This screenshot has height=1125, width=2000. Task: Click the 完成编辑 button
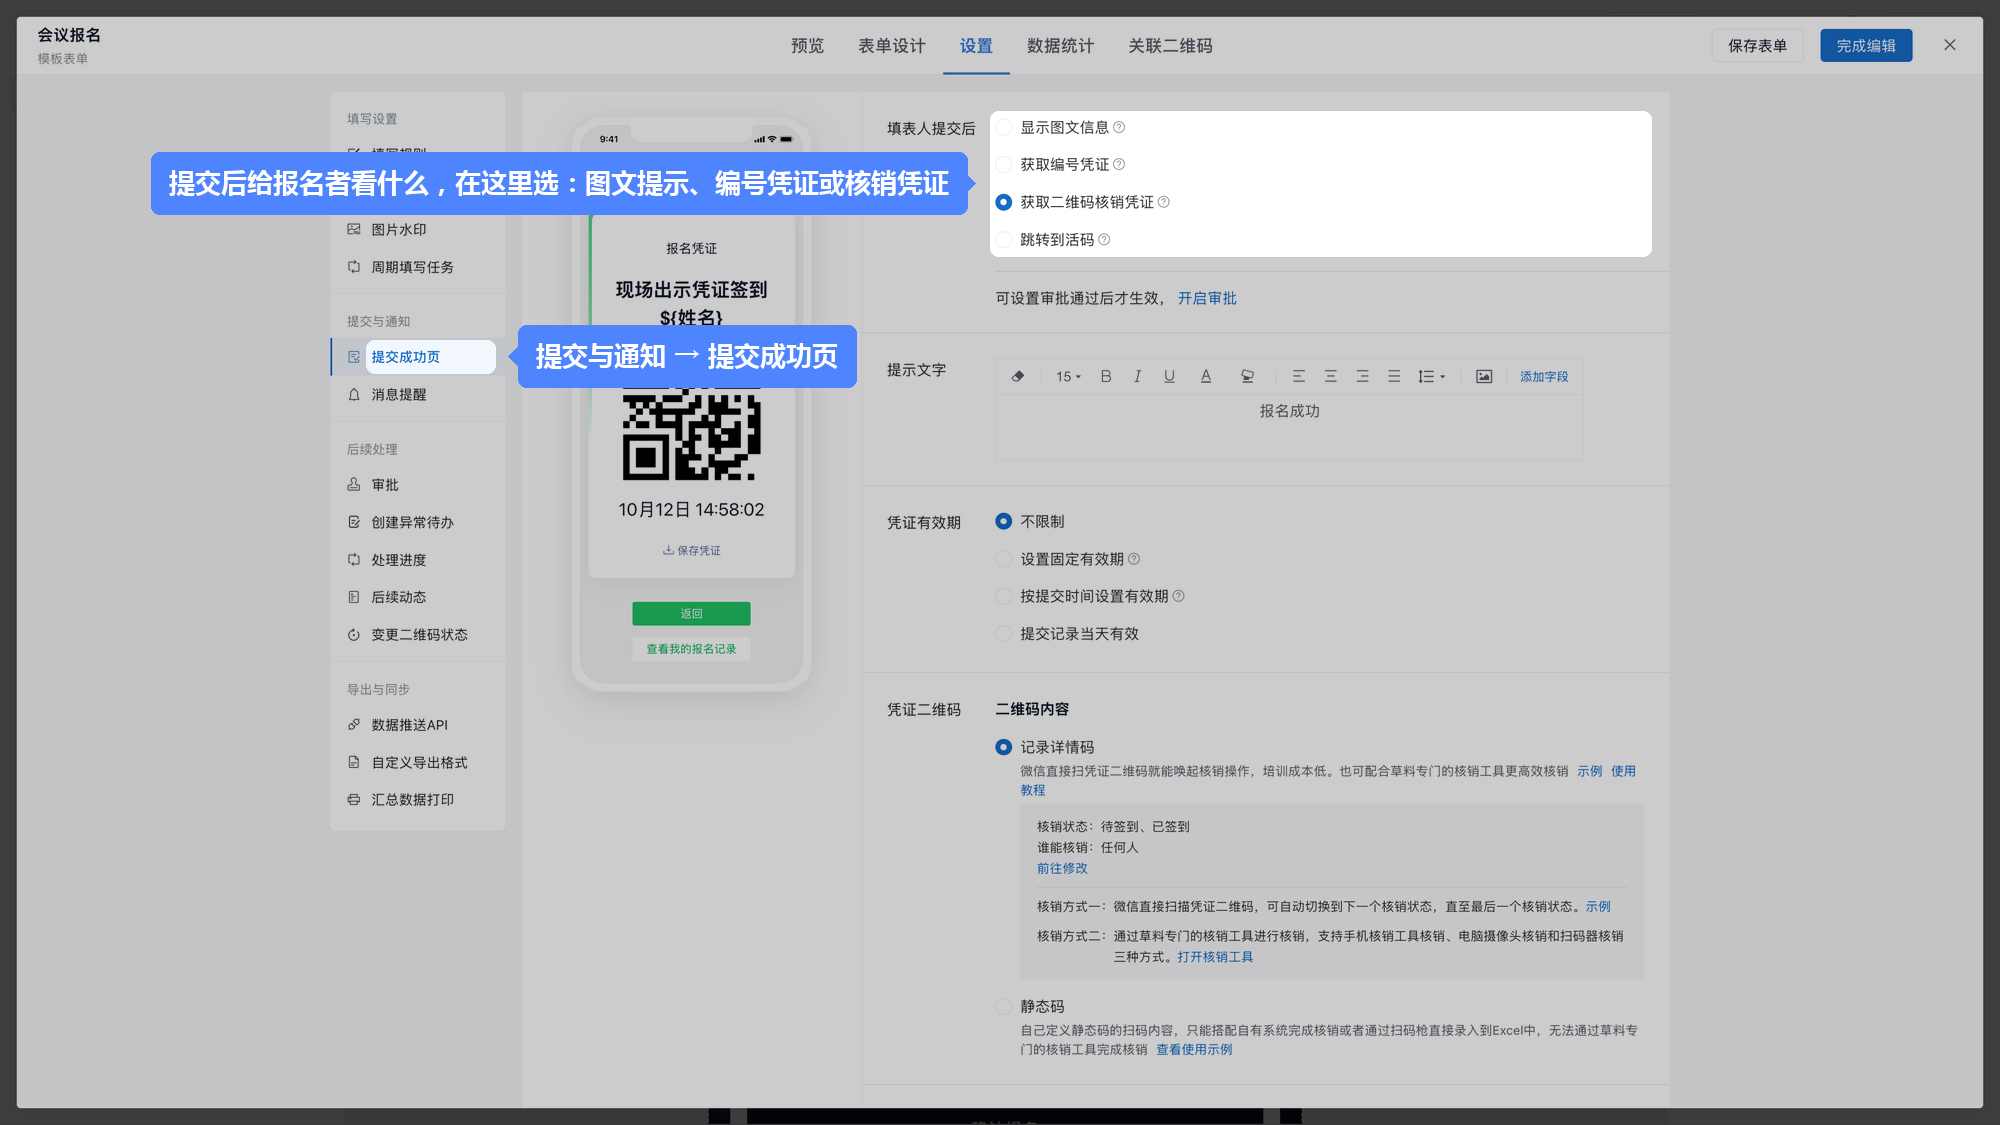[x=1866, y=45]
